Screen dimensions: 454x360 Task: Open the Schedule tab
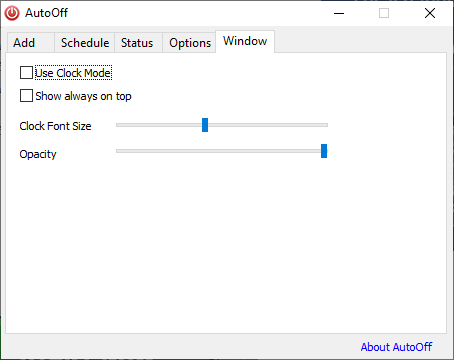coord(85,43)
